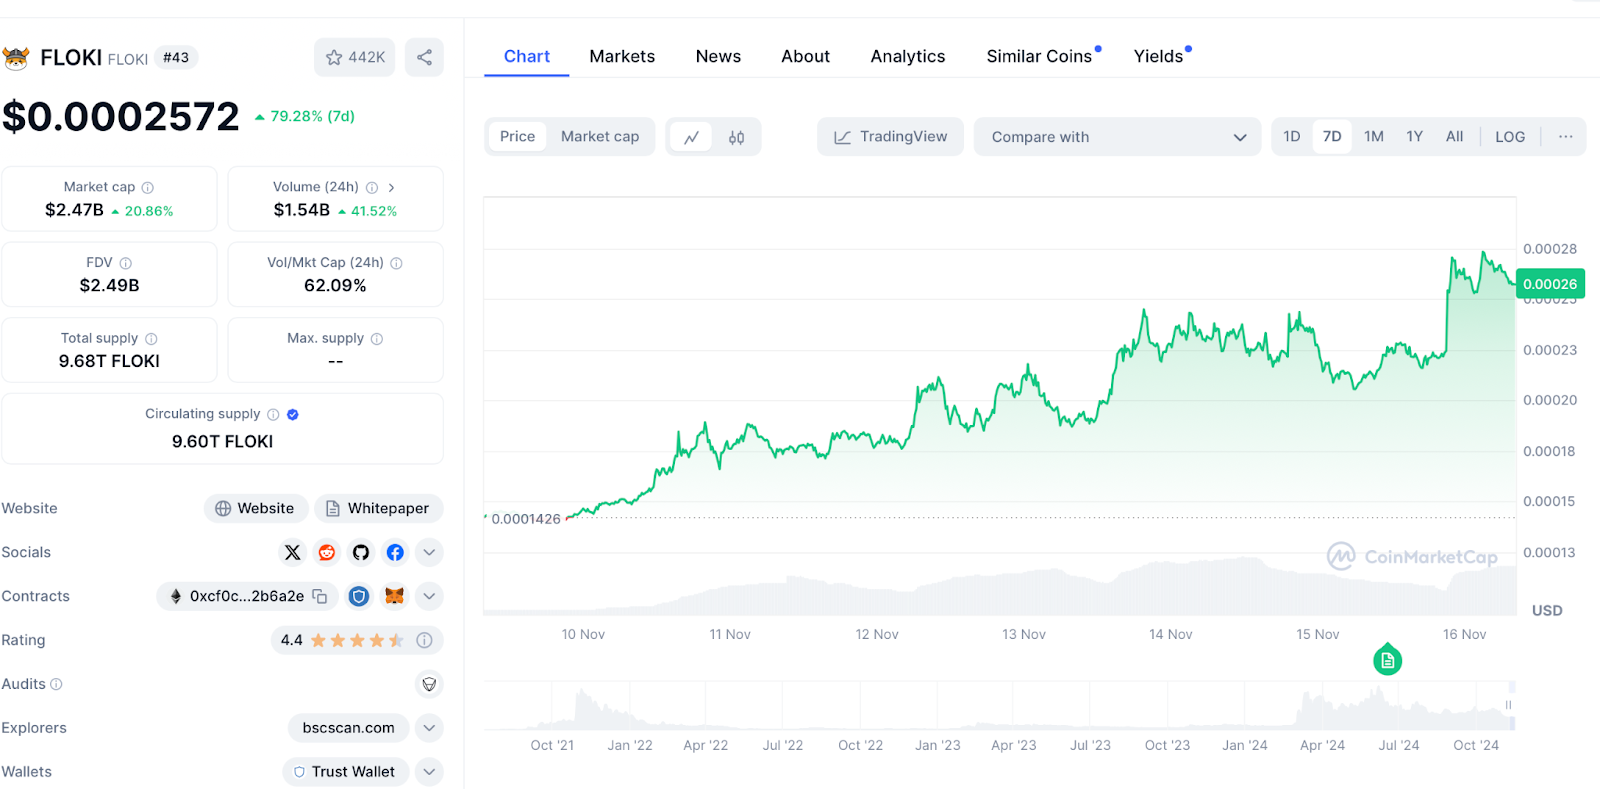Image resolution: width=1600 pixels, height=789 pixels.
Task: Click the info icon beside FDV
Action: 126,263
